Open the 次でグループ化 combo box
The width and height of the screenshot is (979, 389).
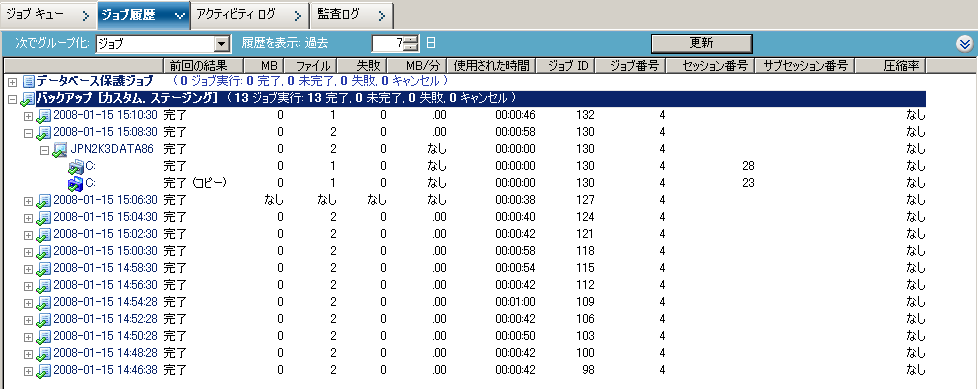click(x=164, y=44)
